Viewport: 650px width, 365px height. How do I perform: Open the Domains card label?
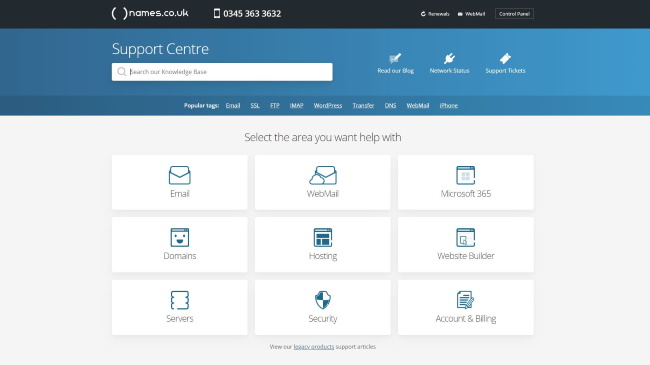coord(179,256)
